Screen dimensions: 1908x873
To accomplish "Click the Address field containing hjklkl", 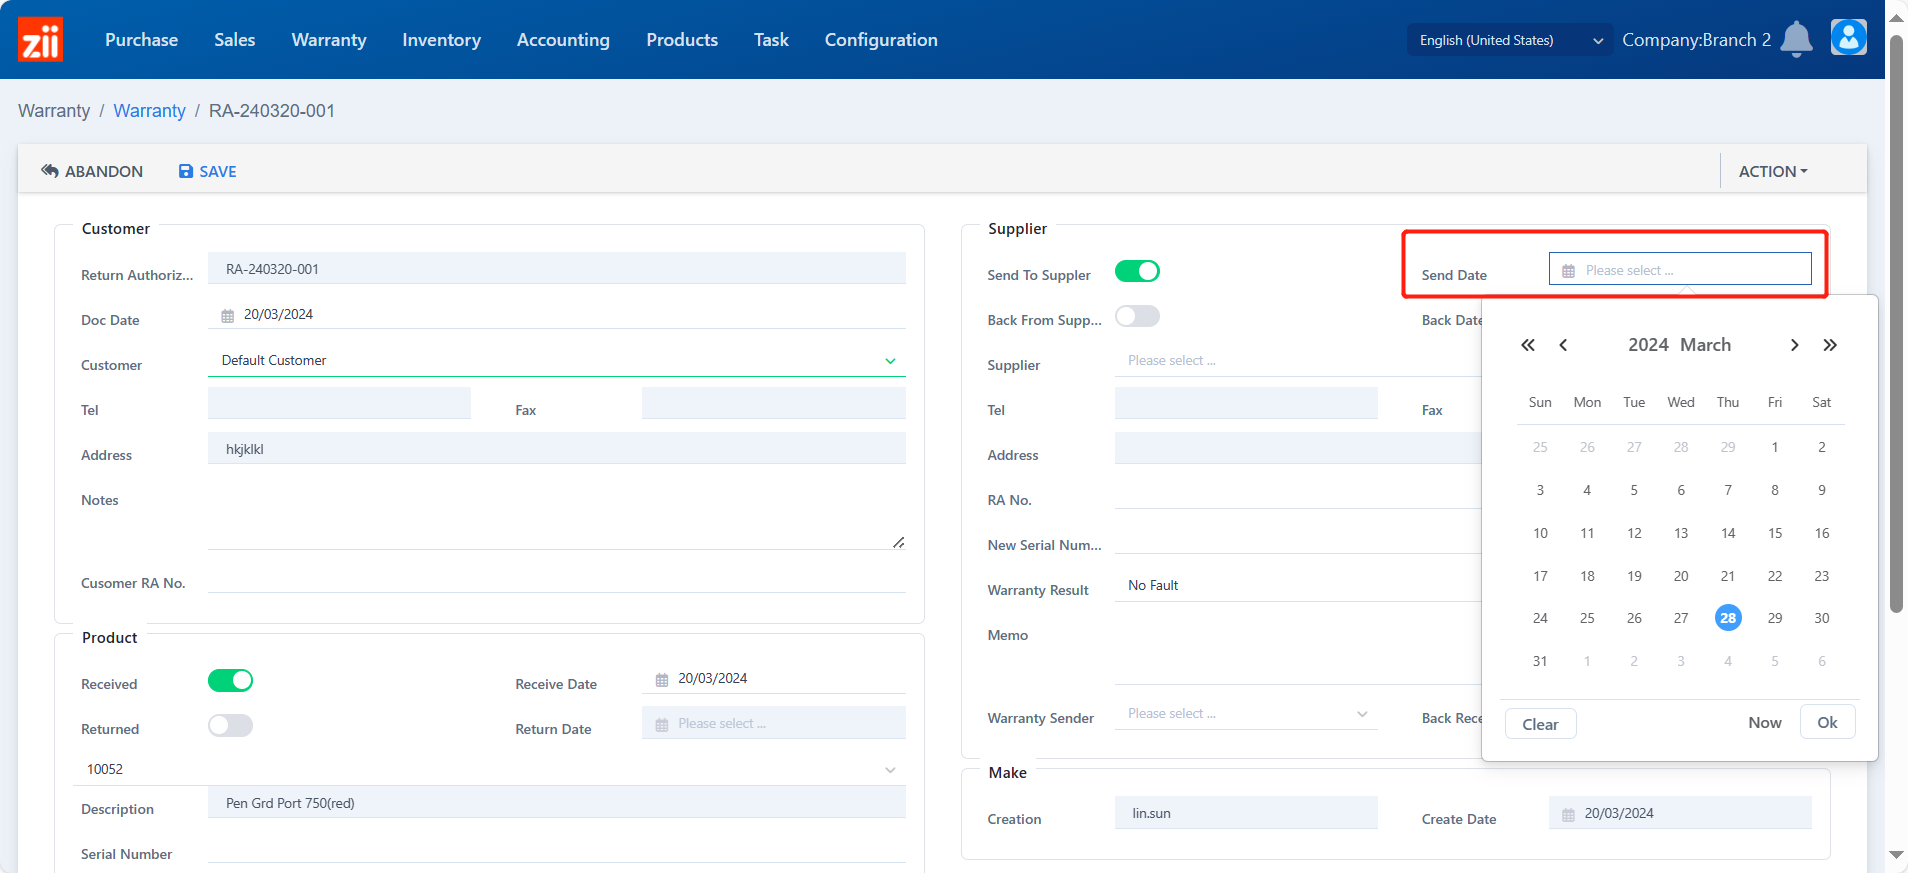I will [x=556, y=448].
